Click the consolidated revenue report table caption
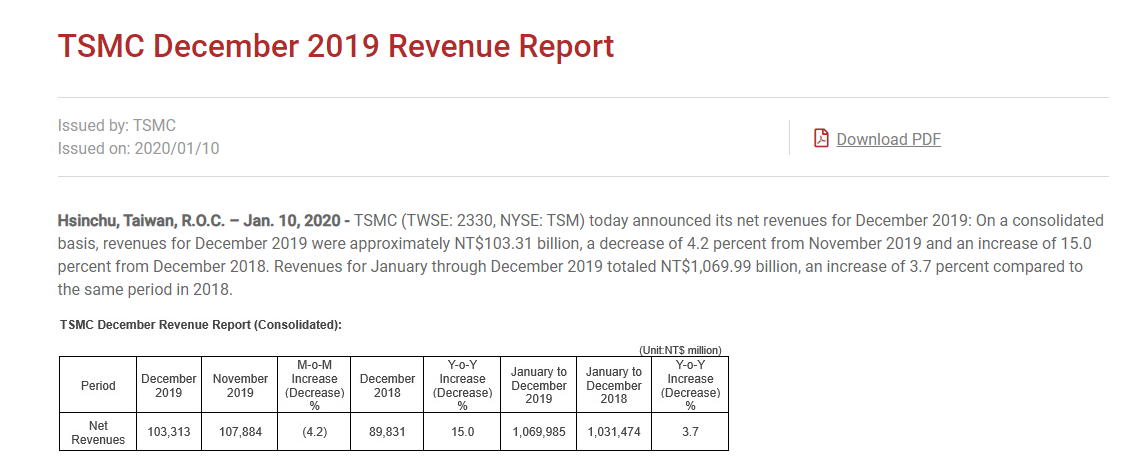1127x476 pixels. click(201, 325)
